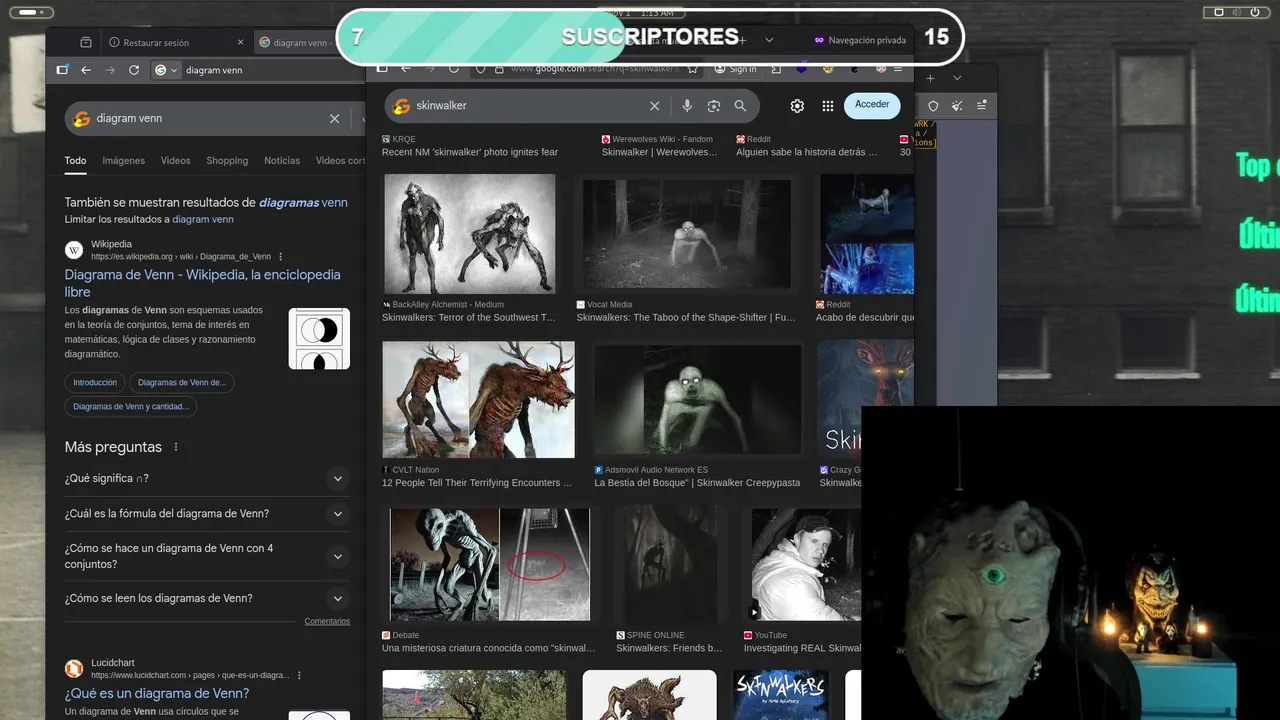Reload the diagram venn page
This screenshot has height=720, width=1280.
tap(135, 70)
